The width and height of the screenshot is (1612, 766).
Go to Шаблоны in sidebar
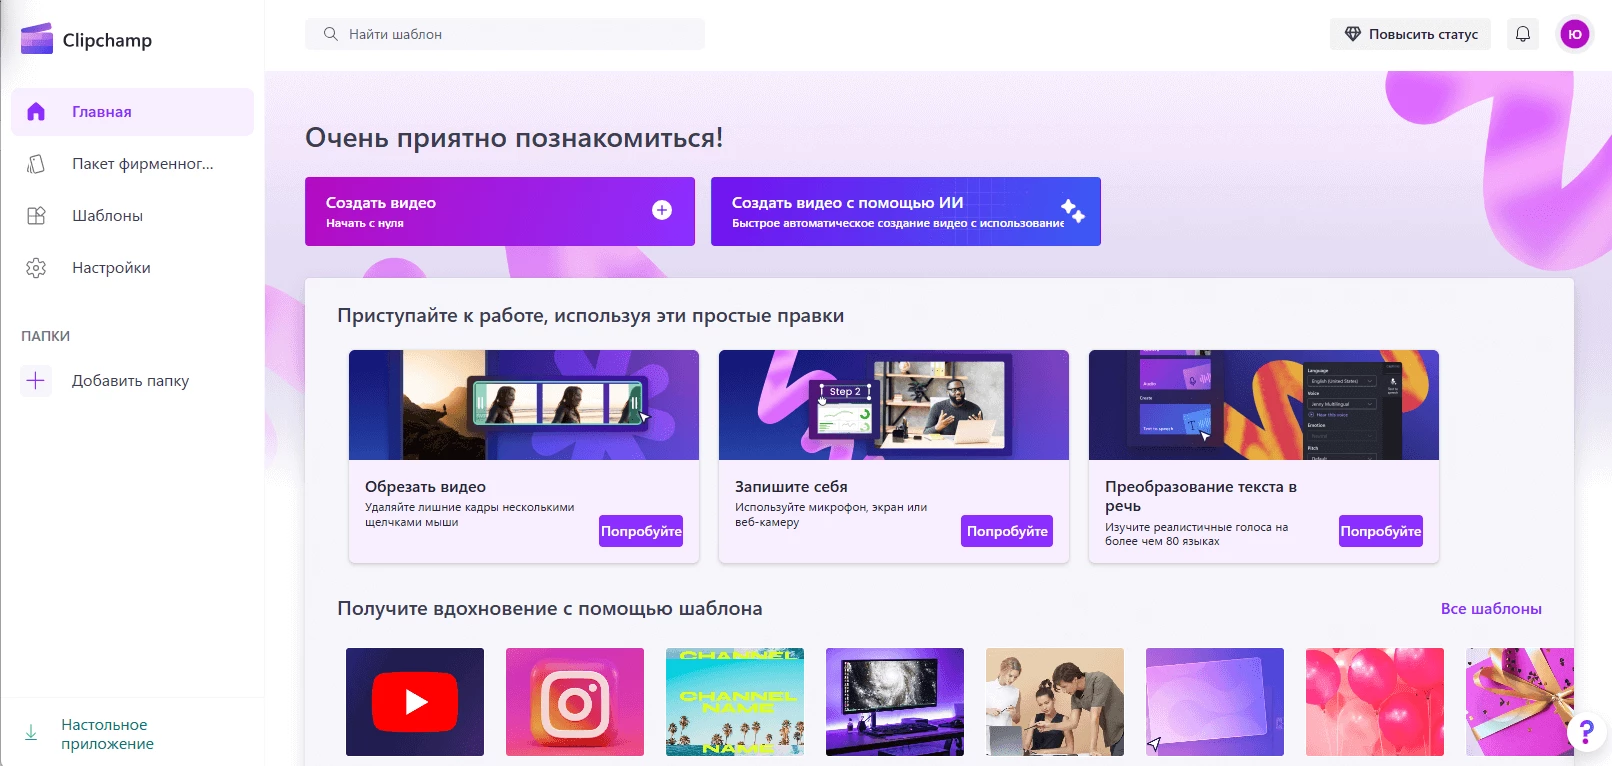coord(132,216)
